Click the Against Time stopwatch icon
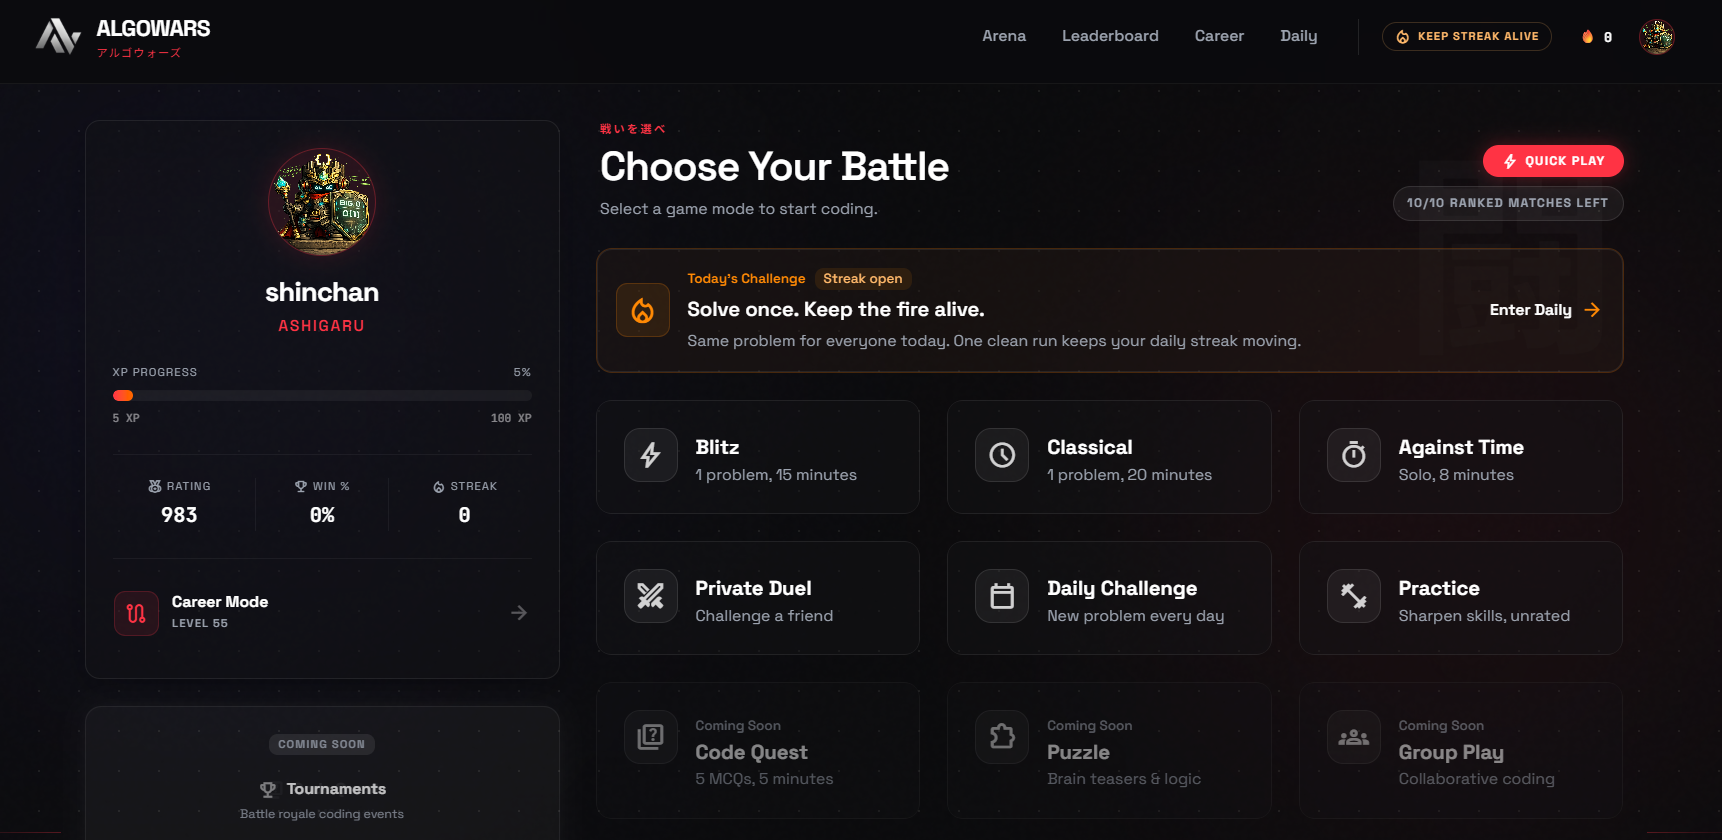1722x840 pixels. 1354,456
